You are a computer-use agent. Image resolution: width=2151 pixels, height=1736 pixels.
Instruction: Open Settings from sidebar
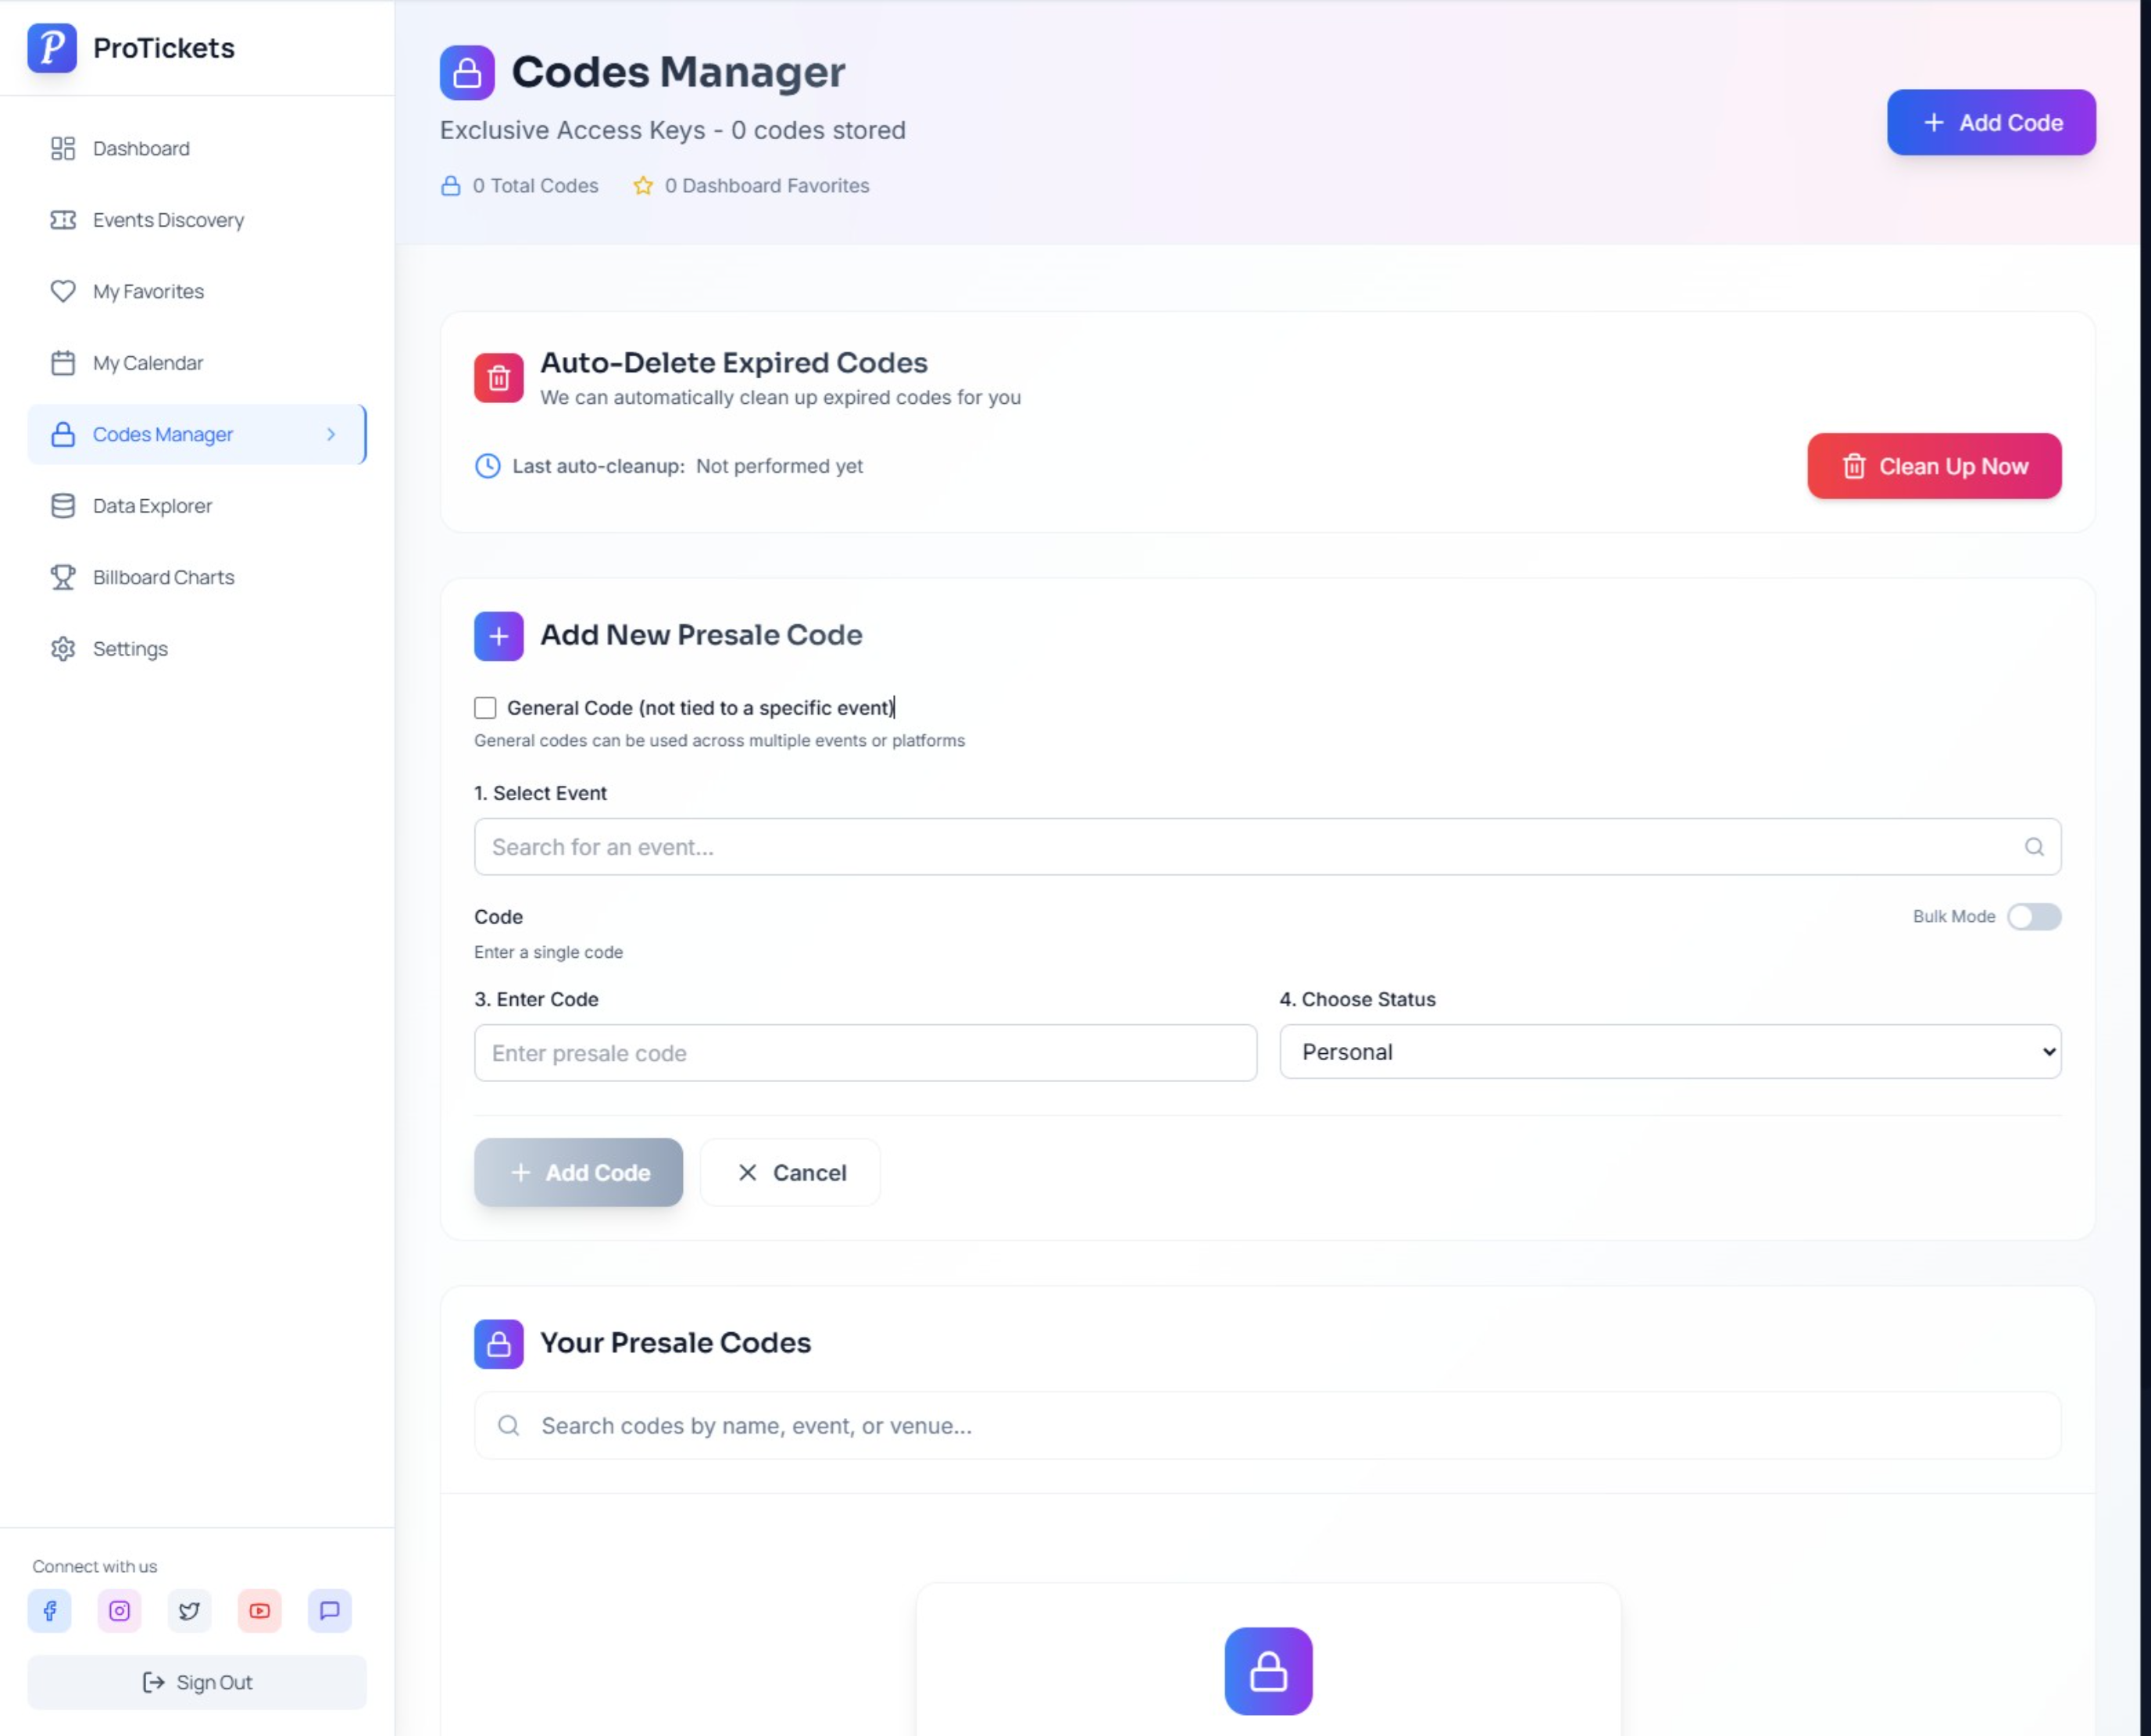(x=197, y=649)
